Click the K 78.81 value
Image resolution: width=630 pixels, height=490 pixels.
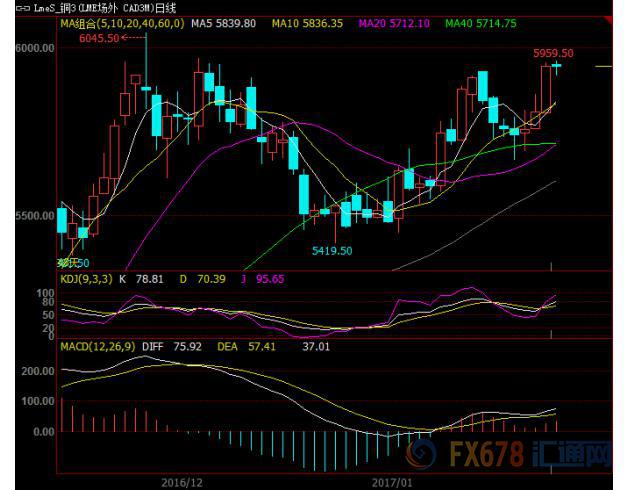[x=141, y=279]
